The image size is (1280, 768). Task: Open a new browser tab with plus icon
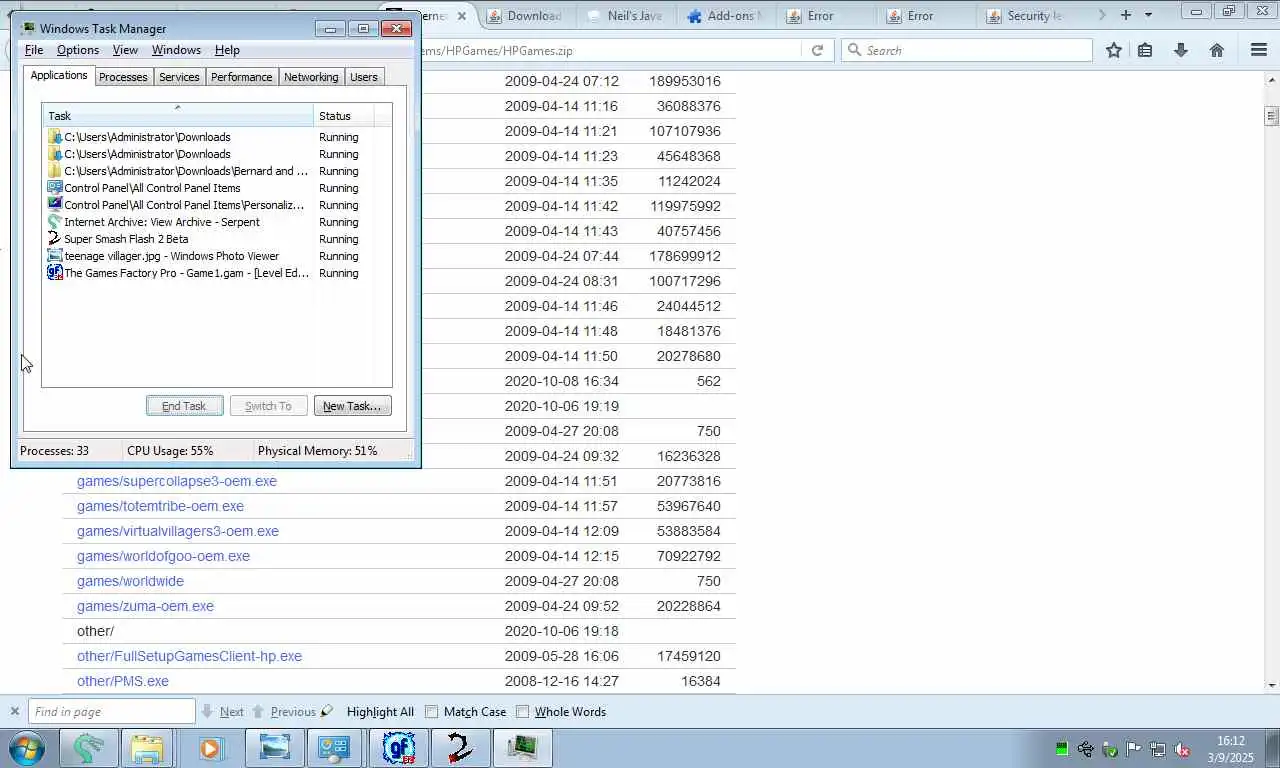[1126, 15]
